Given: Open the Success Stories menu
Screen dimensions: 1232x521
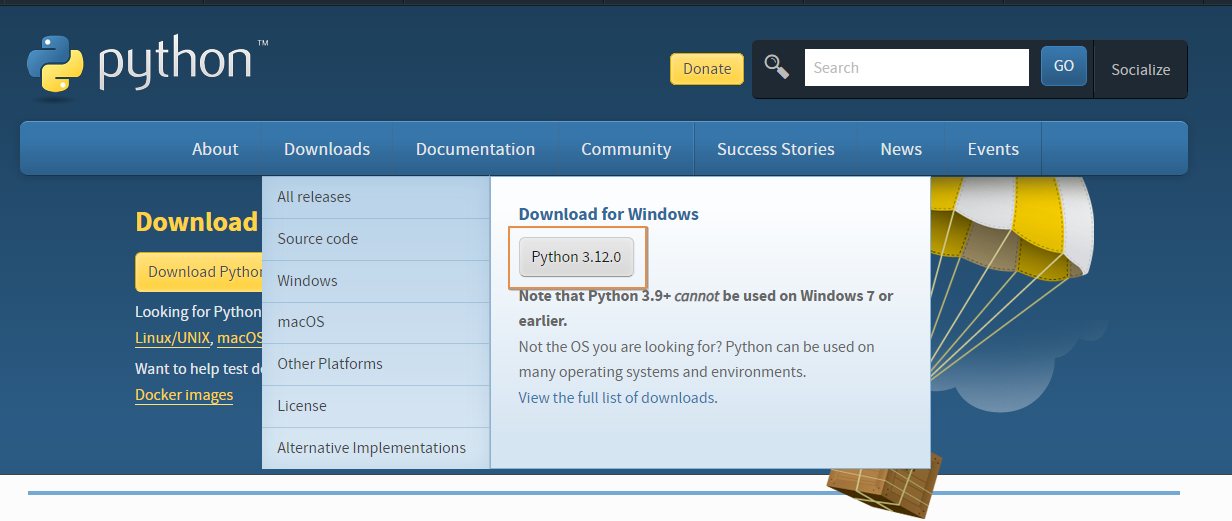Looking at the screenshot, I should [776, 149].
